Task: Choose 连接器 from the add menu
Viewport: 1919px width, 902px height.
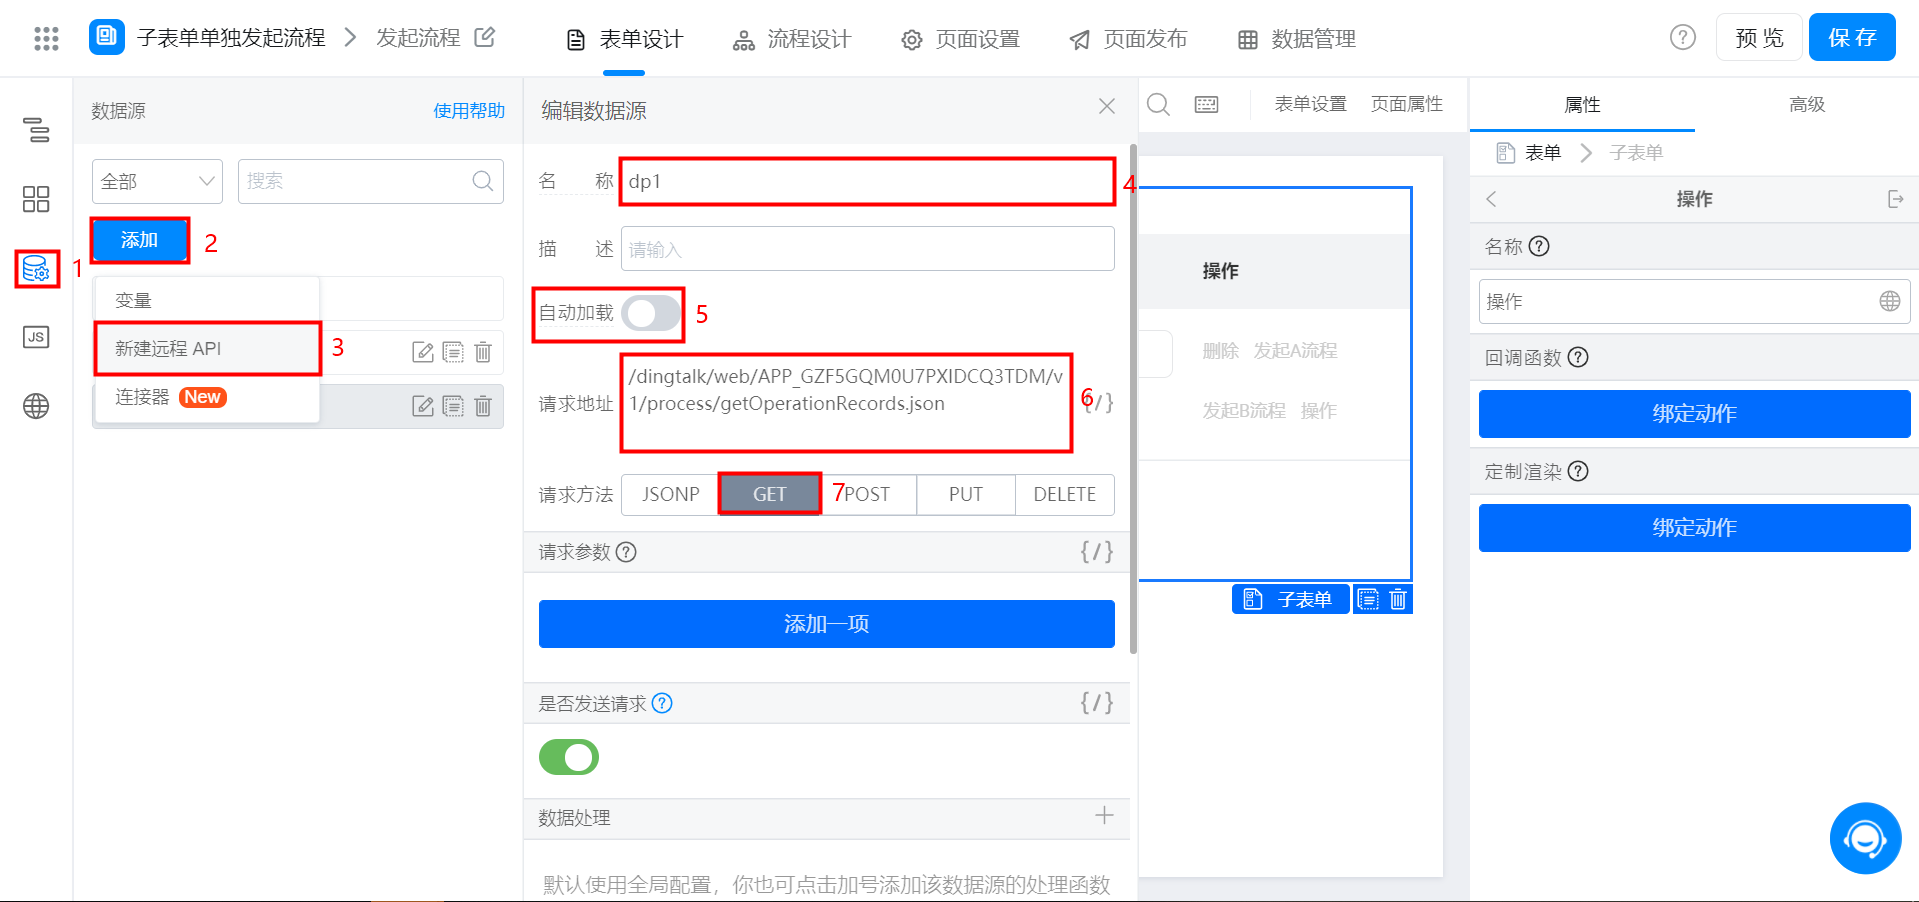Action: [x=207, y=397]
